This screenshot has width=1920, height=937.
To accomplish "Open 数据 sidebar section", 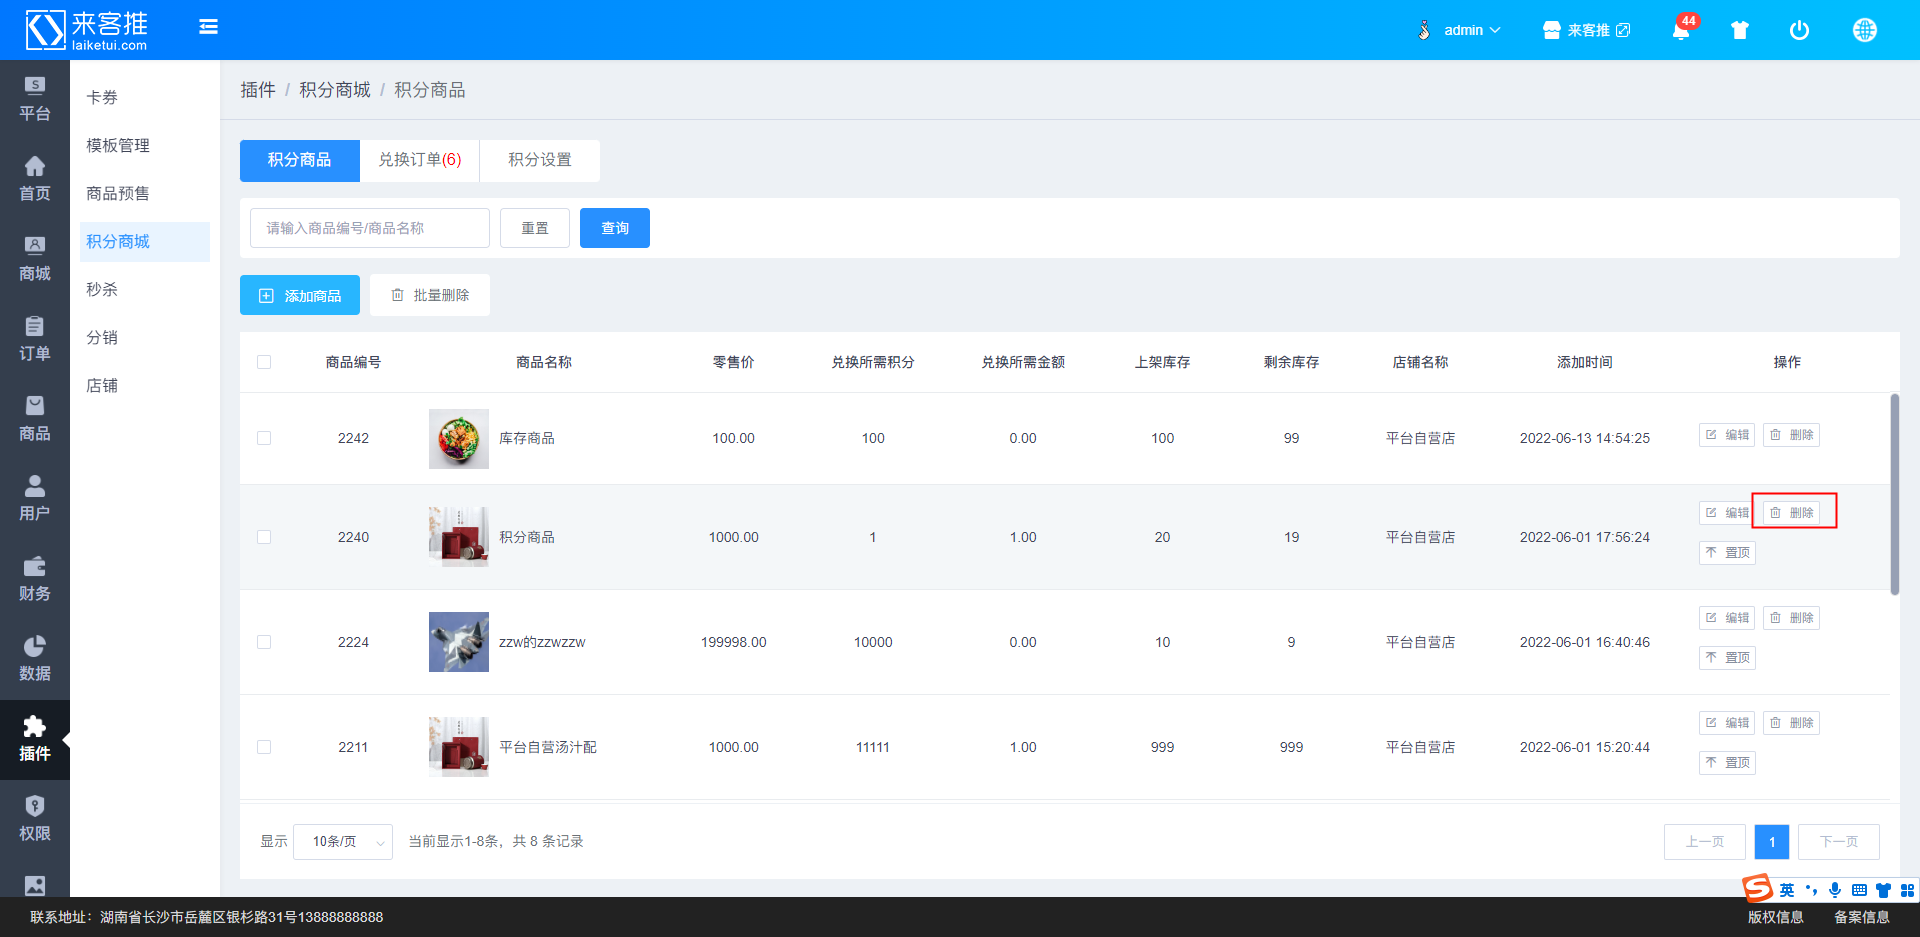I will click(35, 660).
